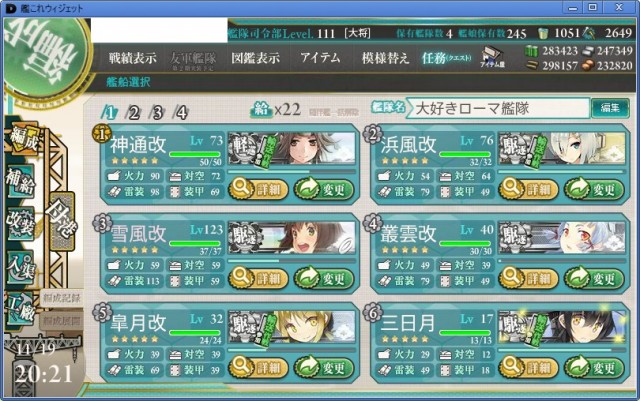
Task: Click 変更 button for 浜風改
Action: click(x=594, y=189)
